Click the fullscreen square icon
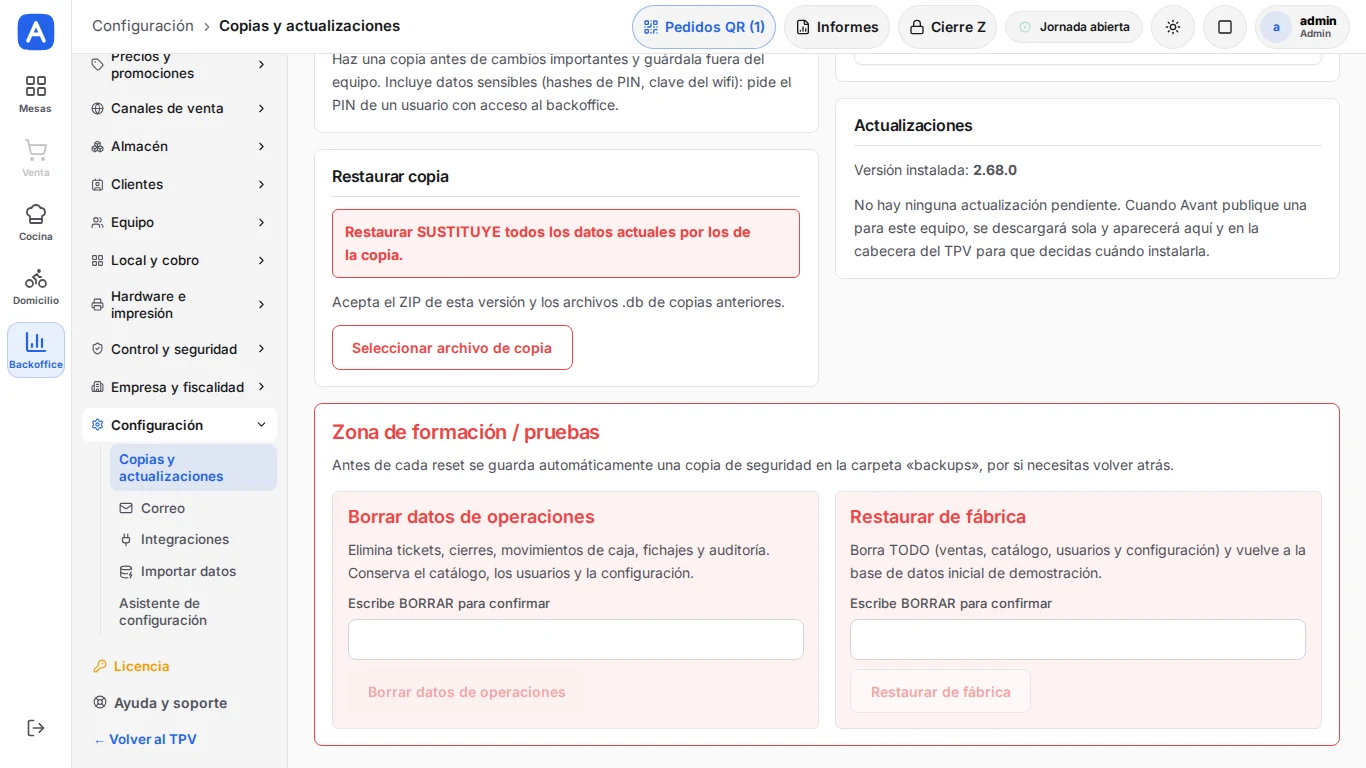 [x=1225, y=27]
